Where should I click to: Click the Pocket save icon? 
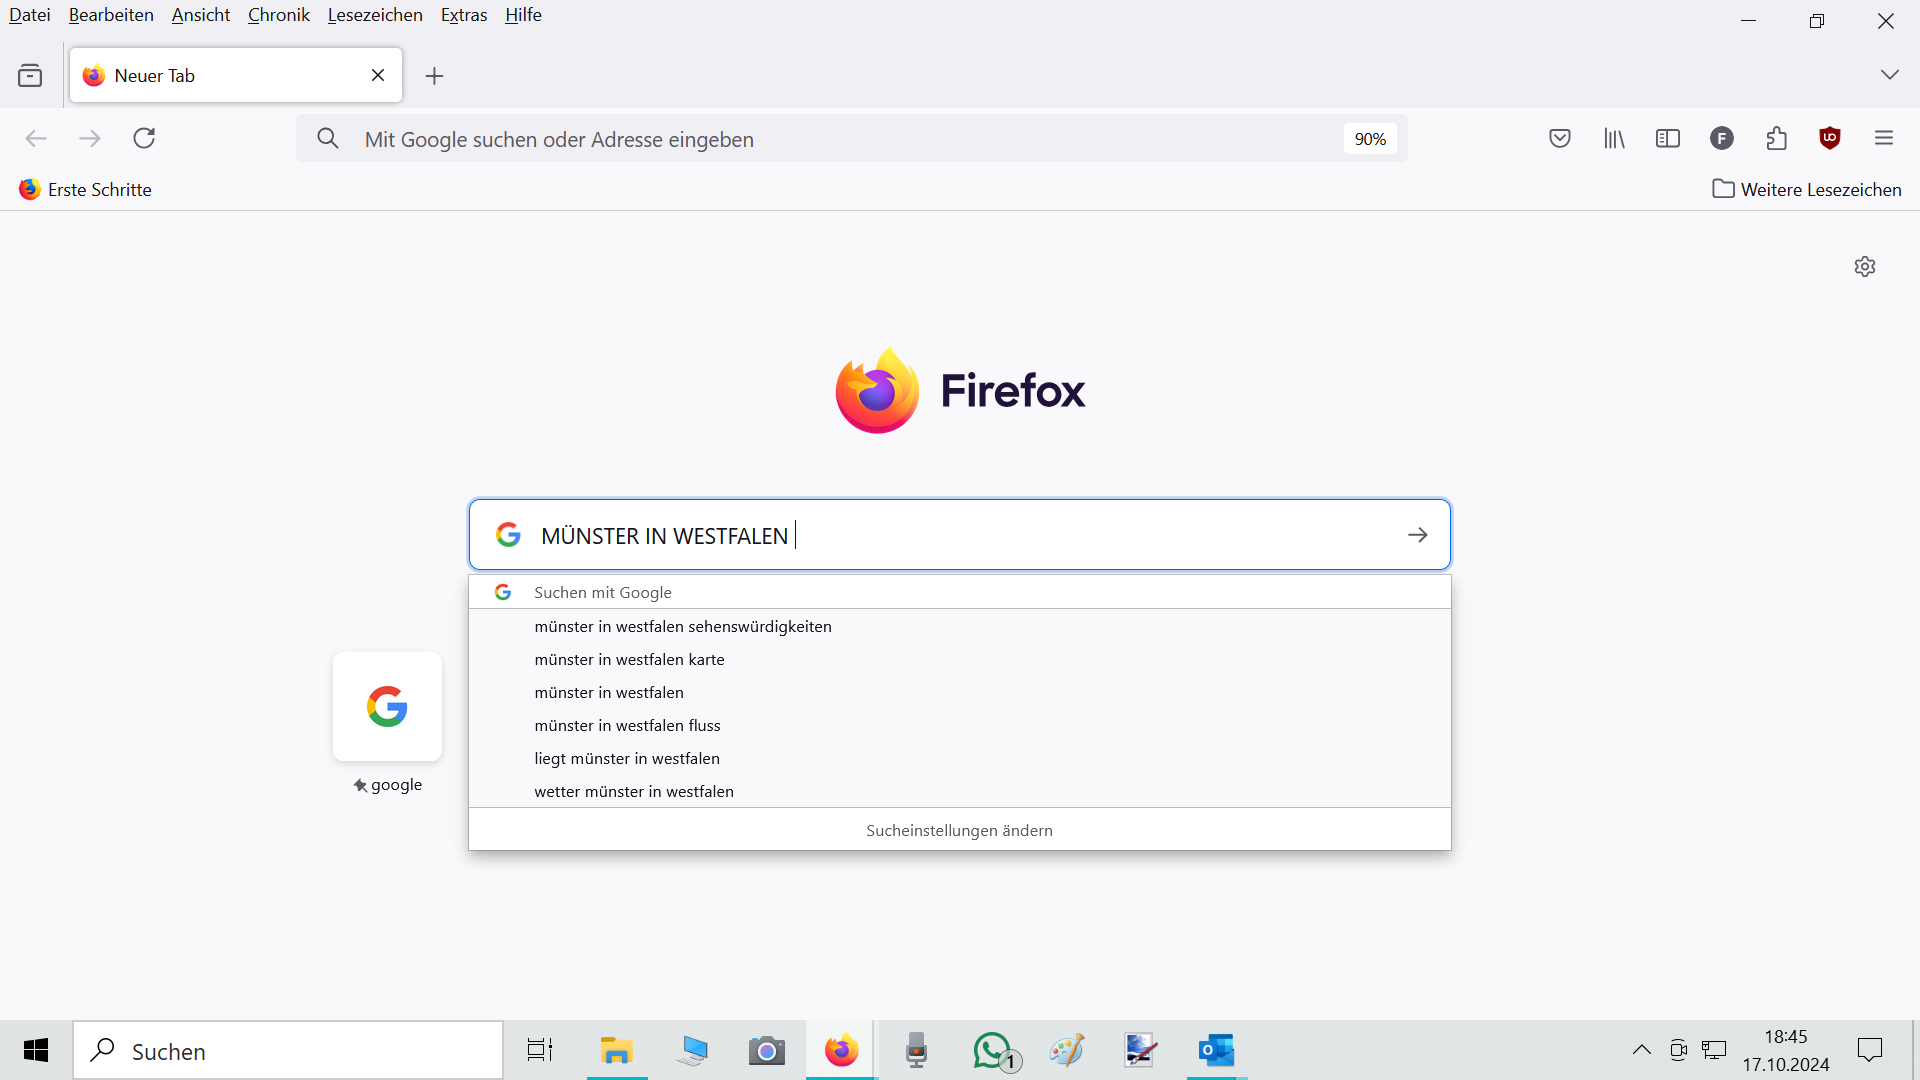click(1560, 138)
